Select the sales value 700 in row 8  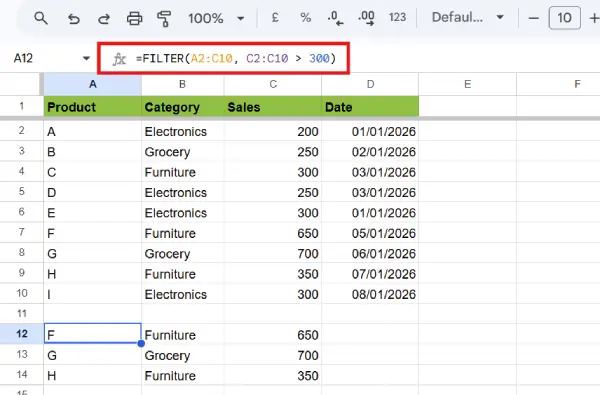(273, 253)
